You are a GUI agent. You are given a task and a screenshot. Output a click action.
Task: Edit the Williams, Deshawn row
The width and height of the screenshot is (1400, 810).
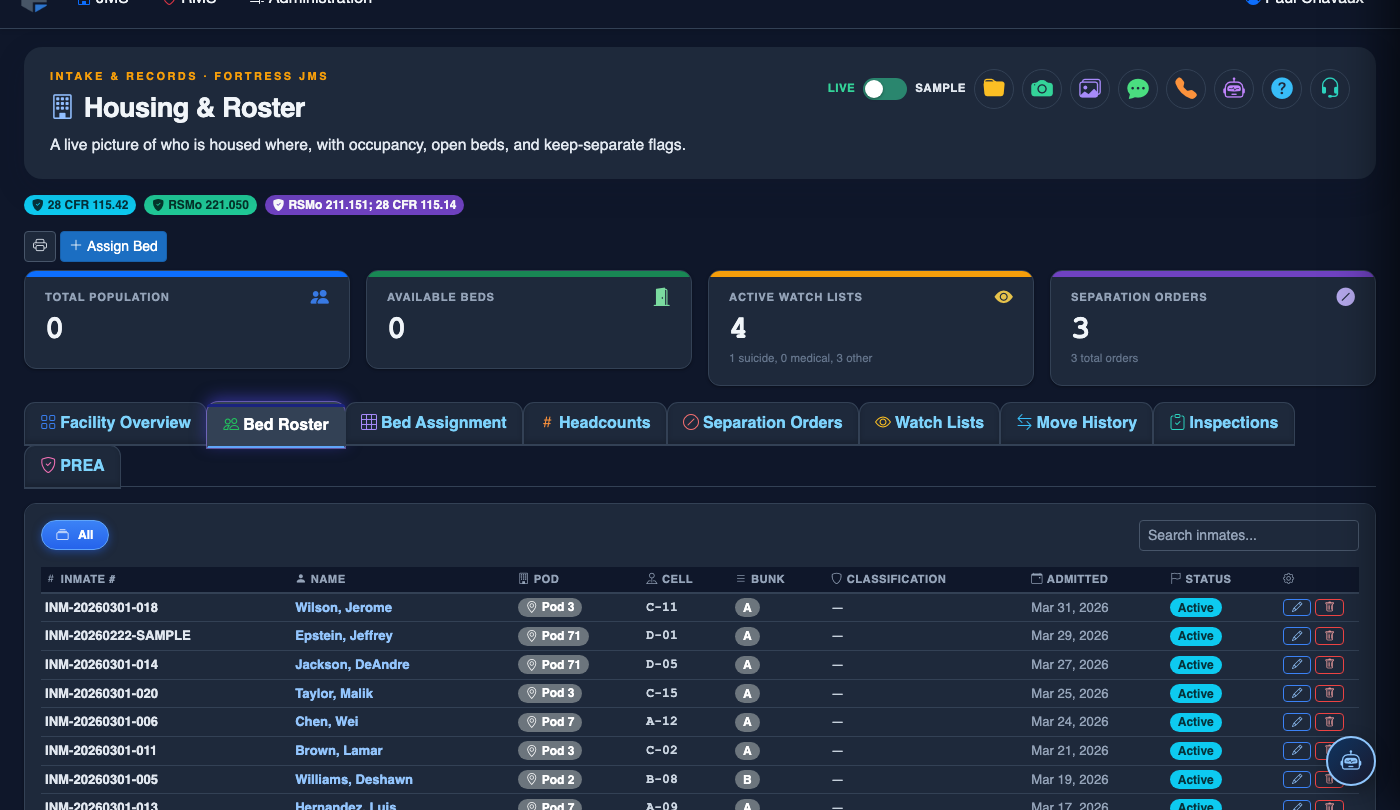point(1296,779)
